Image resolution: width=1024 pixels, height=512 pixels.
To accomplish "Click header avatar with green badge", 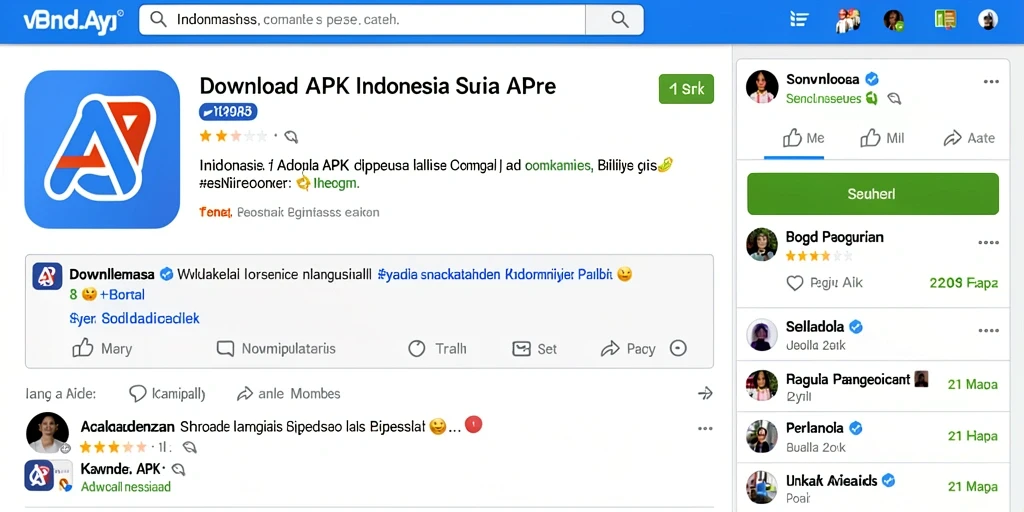I will point(893,20).
